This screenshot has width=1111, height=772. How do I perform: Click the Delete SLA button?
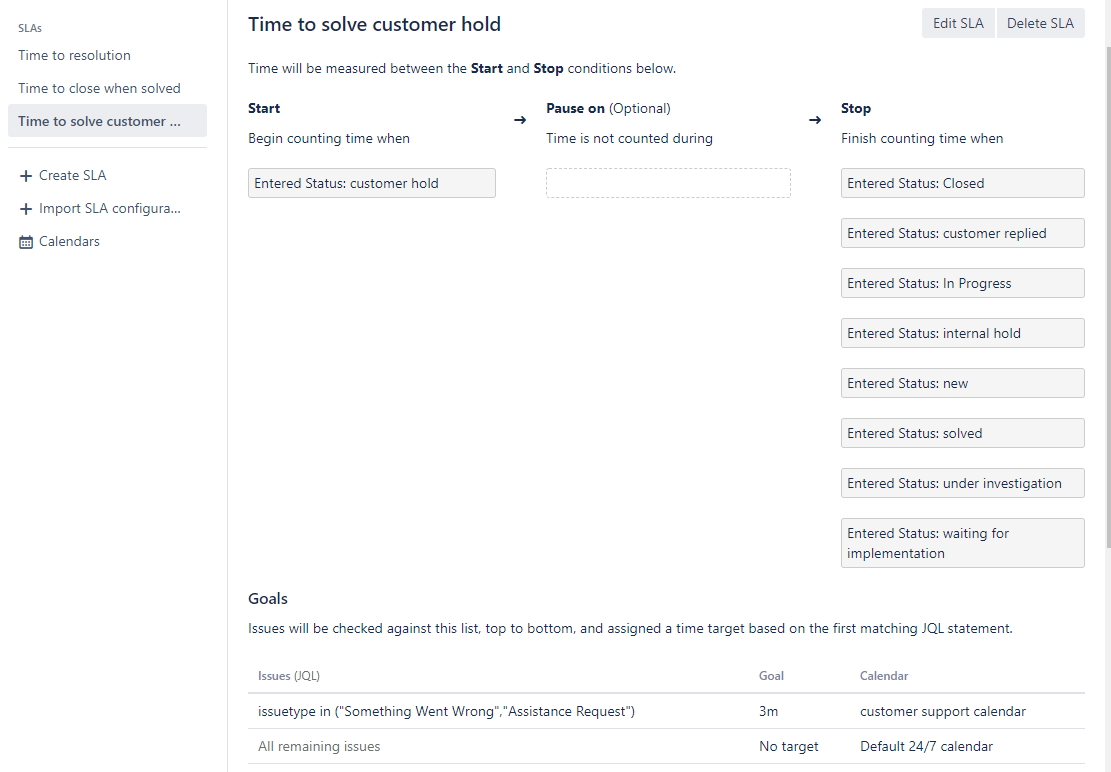[x=1040, y=23]
